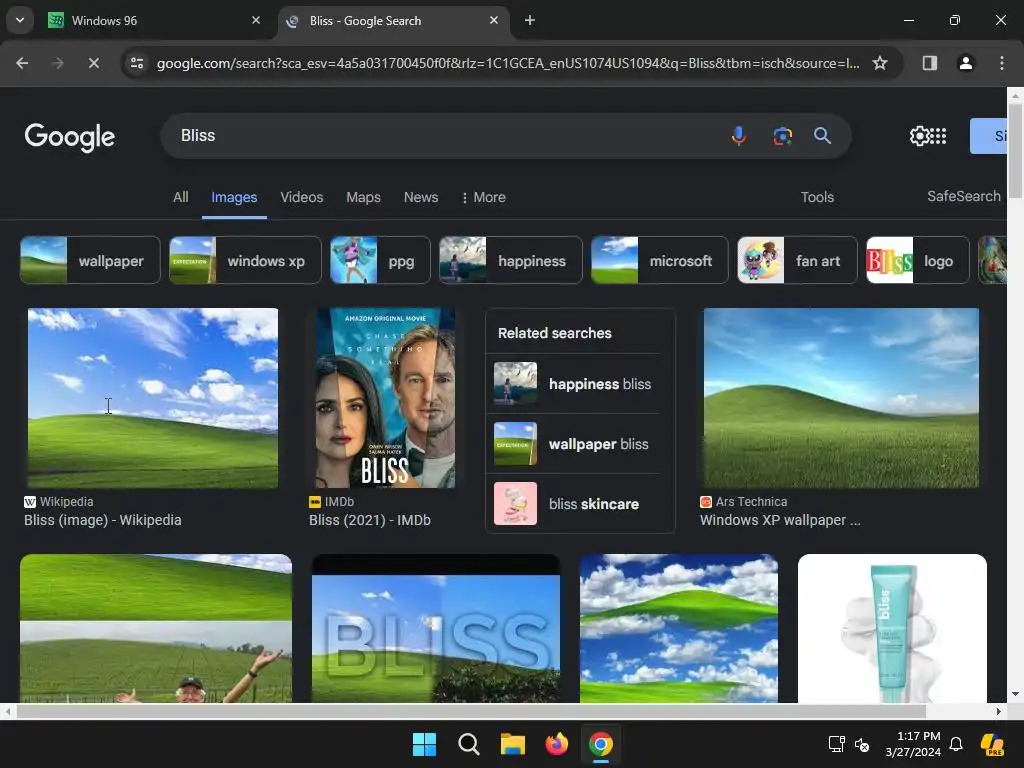Filter by the microsoft chip
This screenshot has height=768, width=1024.
pos(660,261)
